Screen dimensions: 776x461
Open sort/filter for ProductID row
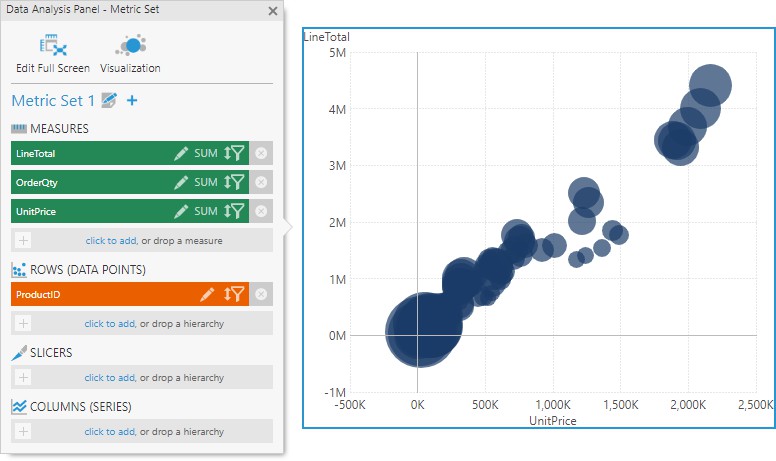[x=234, y=294]
